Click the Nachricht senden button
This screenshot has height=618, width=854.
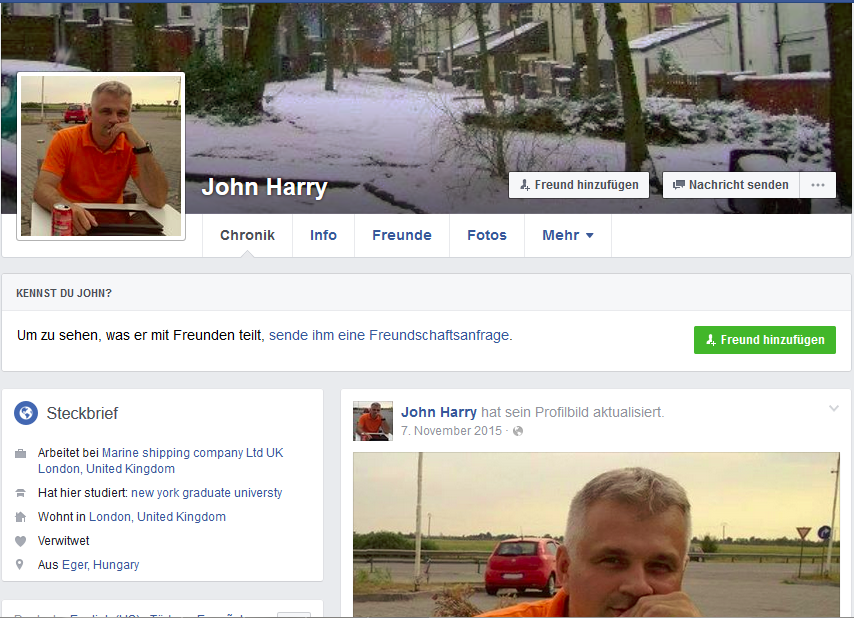731,185
